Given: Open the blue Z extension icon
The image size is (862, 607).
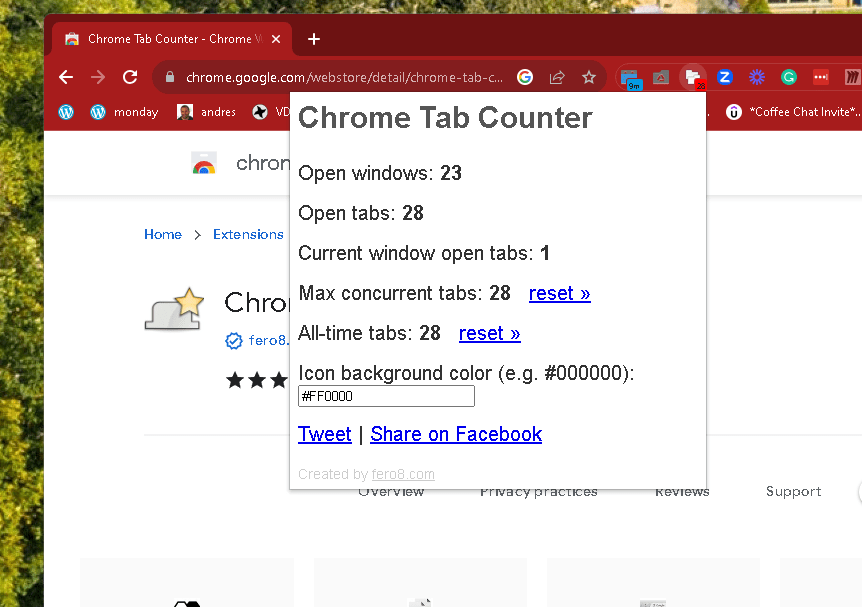Looking at the screenshot, I should click(725, 77).
